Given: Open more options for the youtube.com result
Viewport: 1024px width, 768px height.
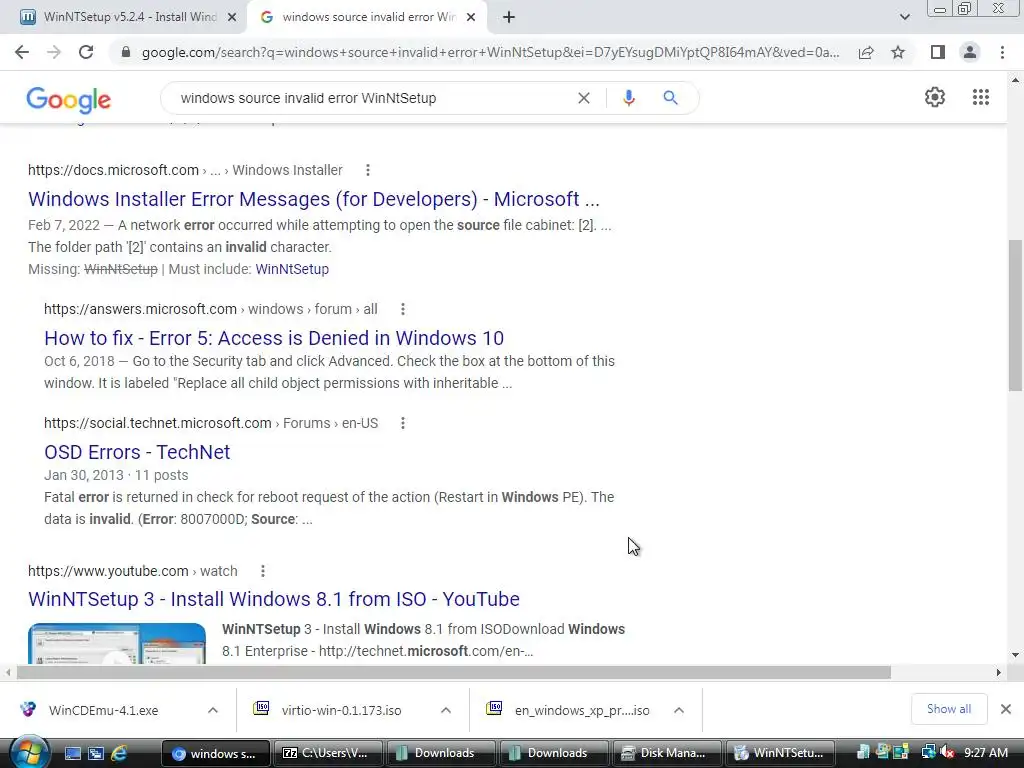Looking at the screenshot, I should click(263, 571).
